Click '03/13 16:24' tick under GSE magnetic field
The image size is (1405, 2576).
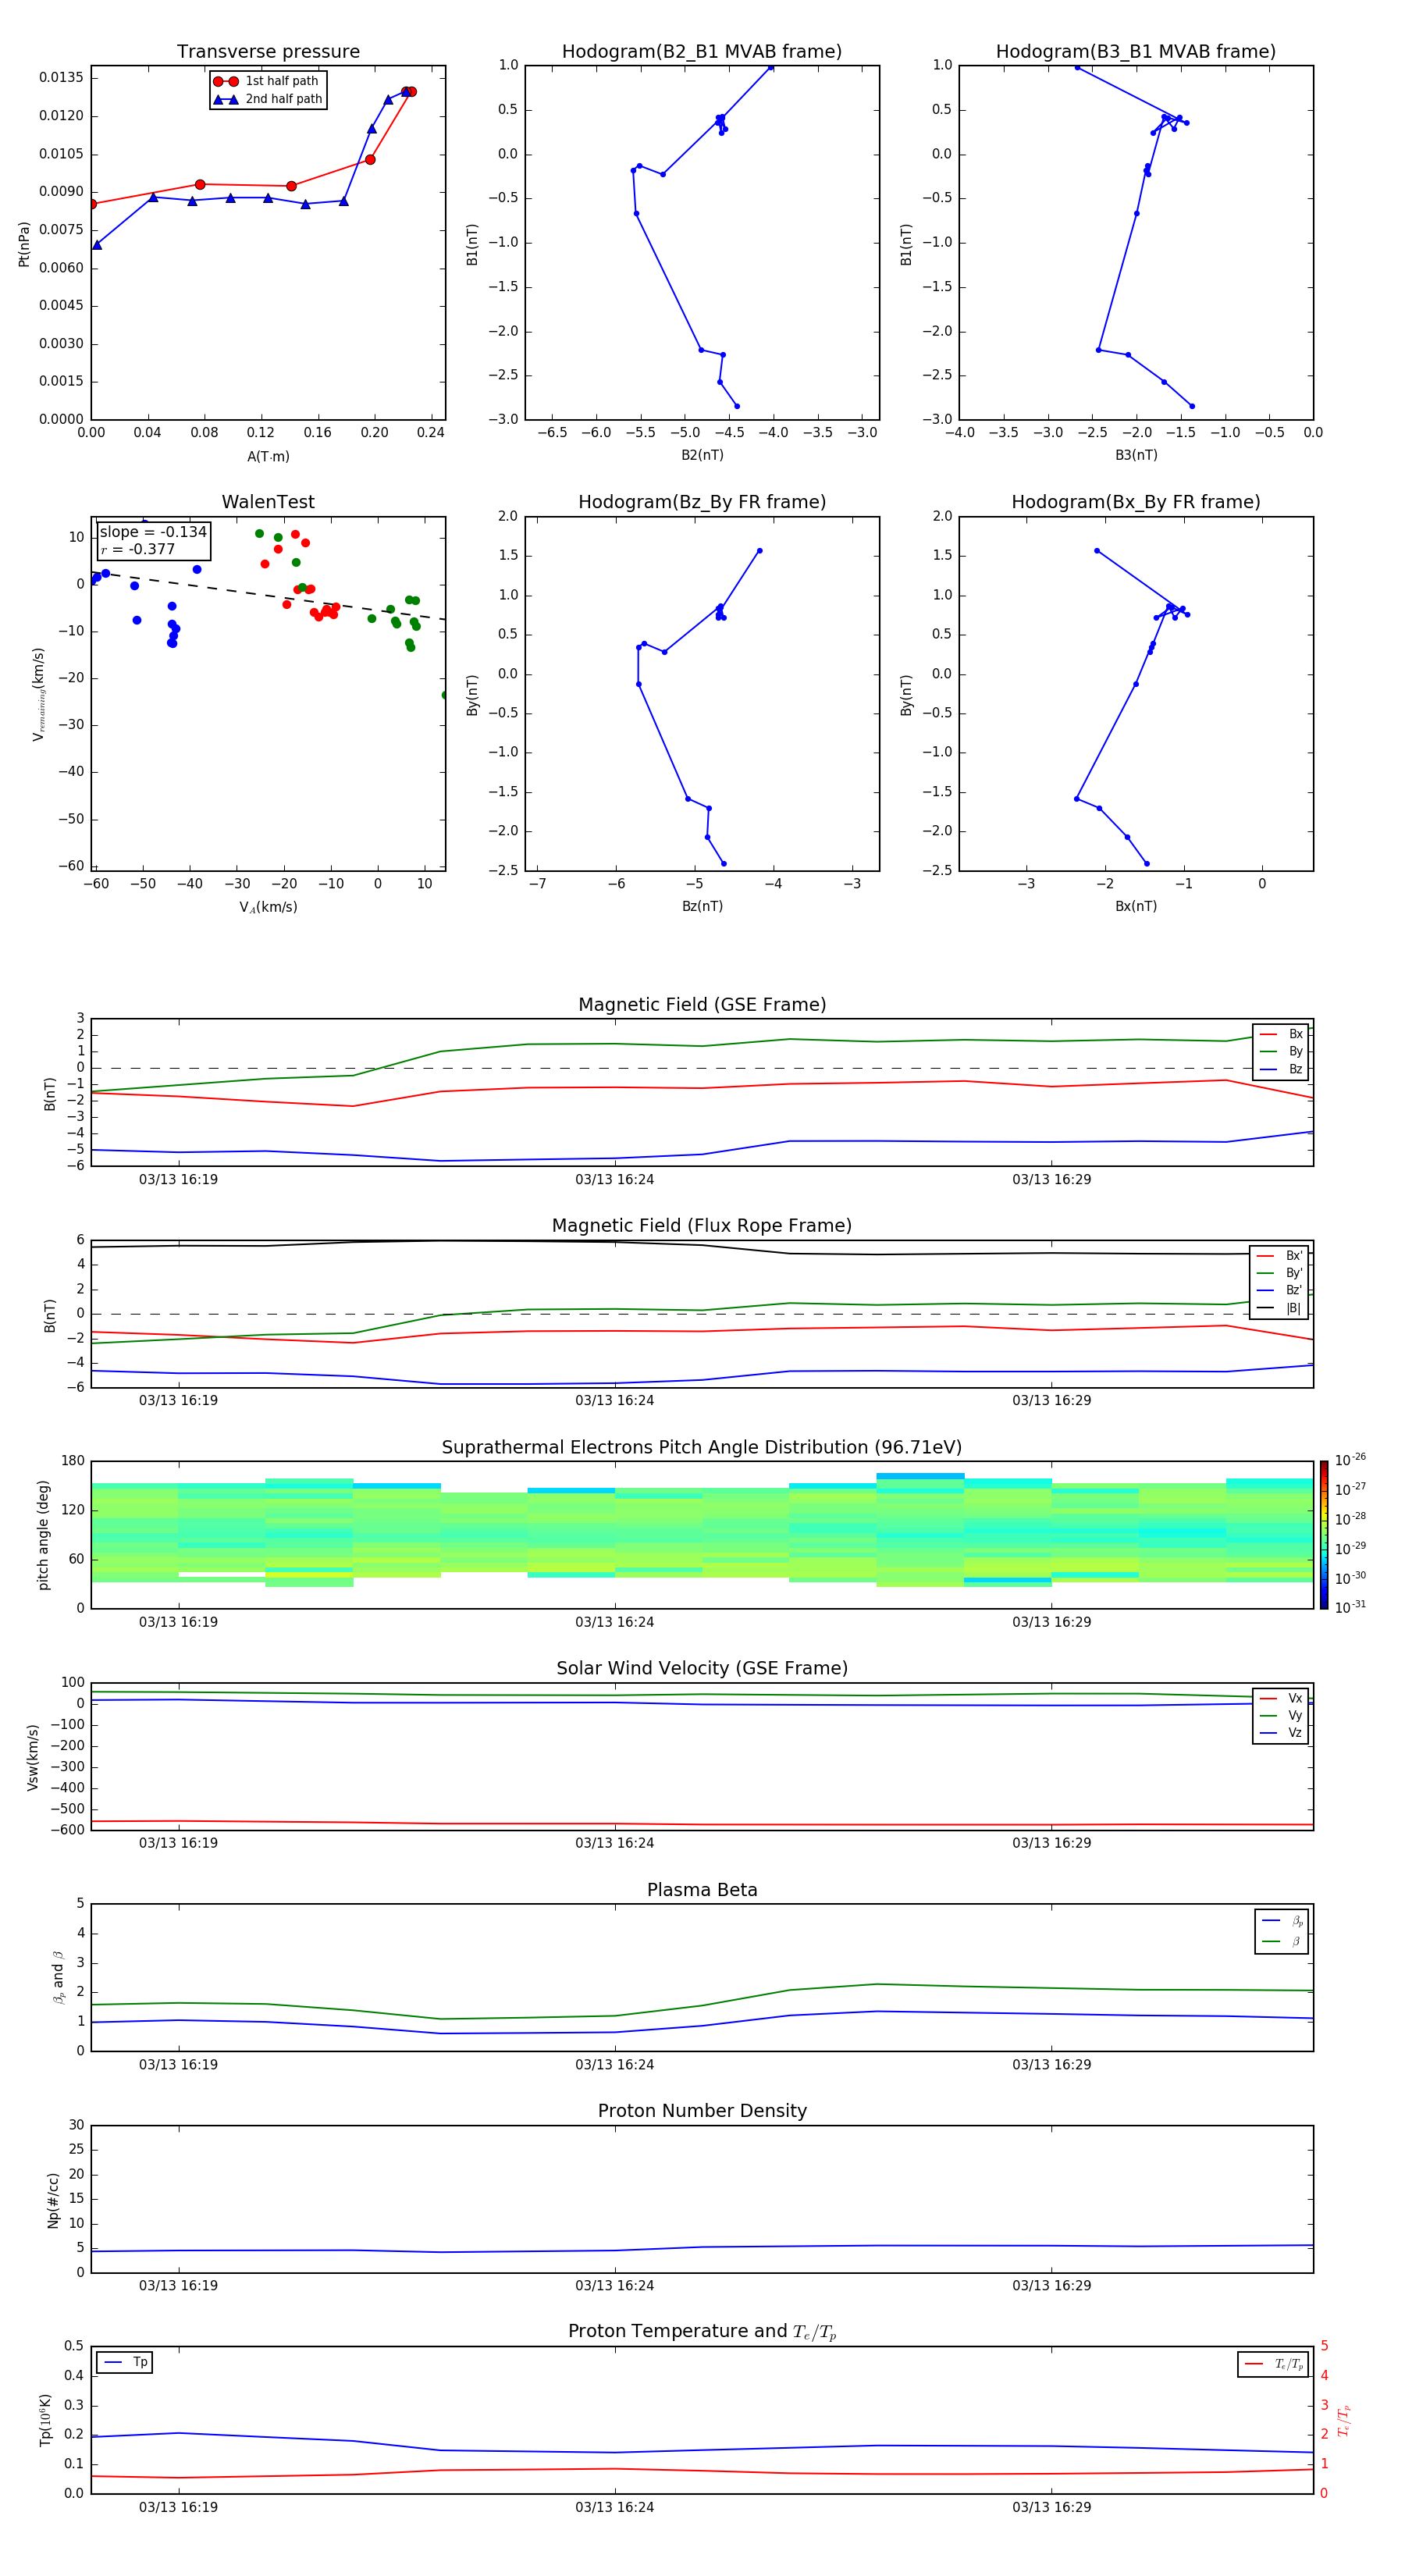(x=614, y=1179)
